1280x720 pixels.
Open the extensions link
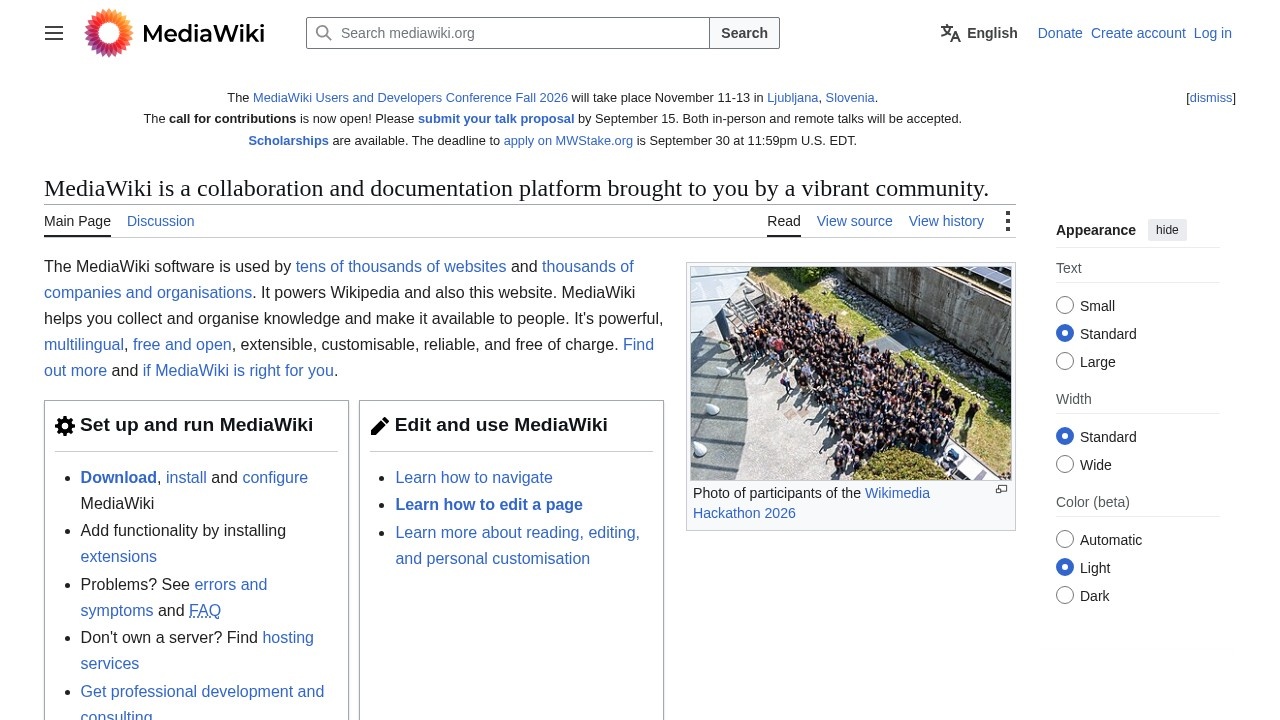point(119,557)
